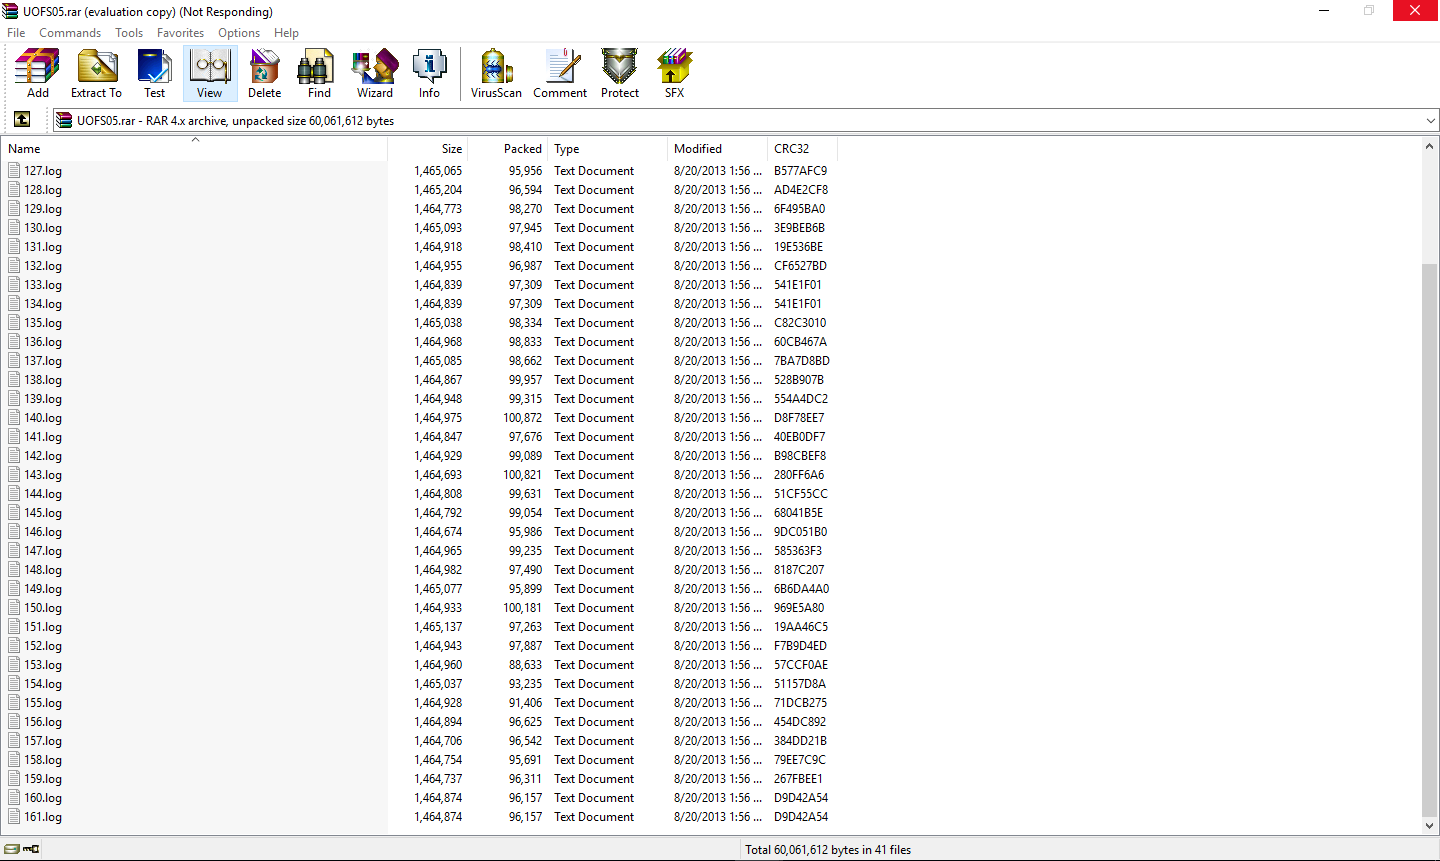Image resolution: width=1440 pixels, height=861 pixels.
Task: Launch the Wizard tool
Action: tap(375, 74)
